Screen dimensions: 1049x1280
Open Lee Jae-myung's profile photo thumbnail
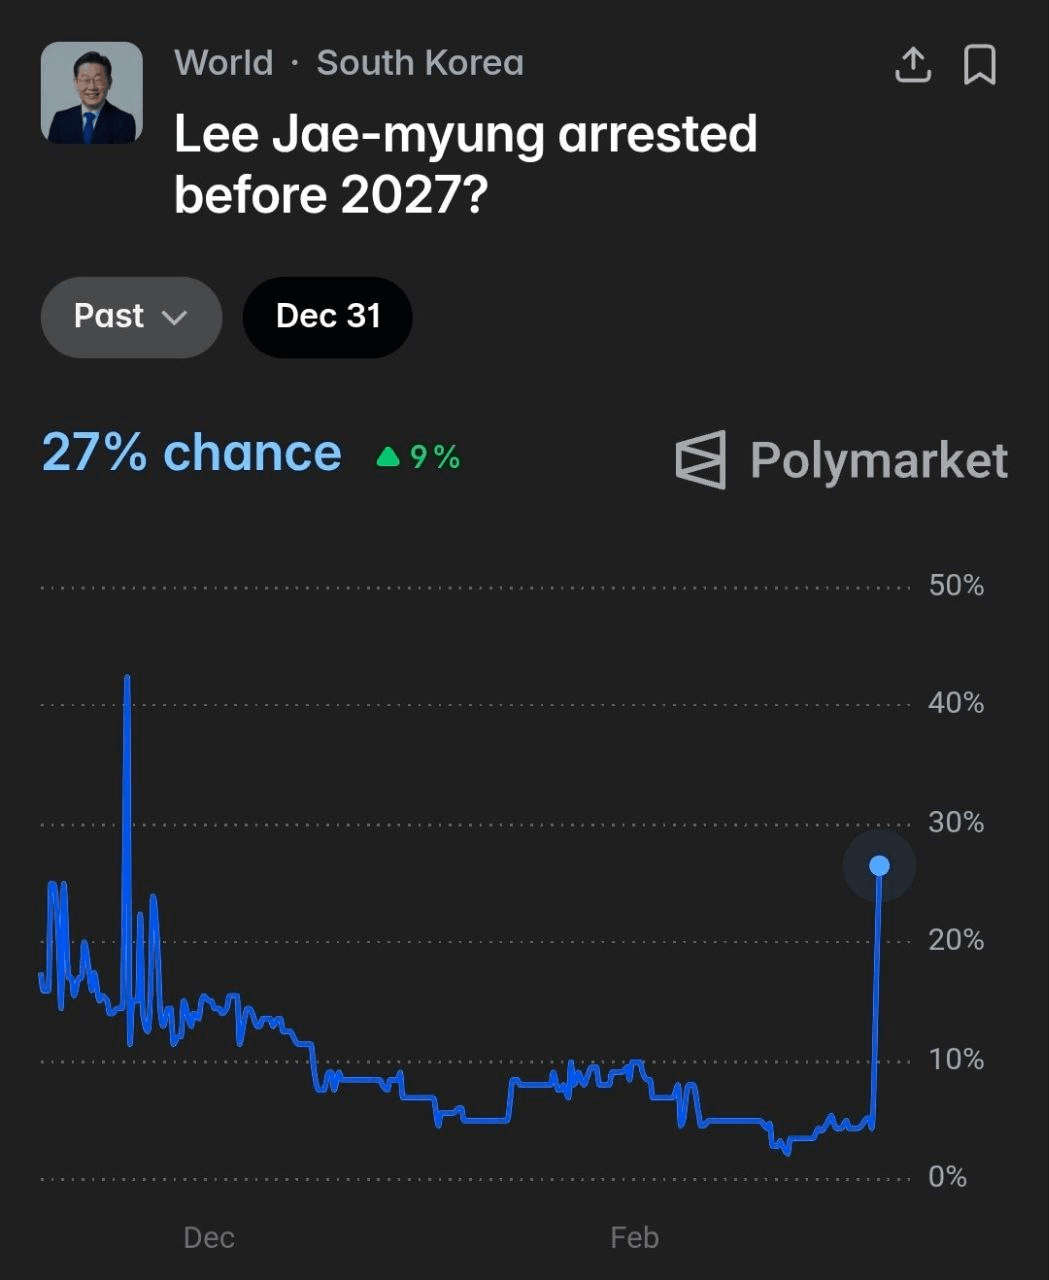click(92, 93)
